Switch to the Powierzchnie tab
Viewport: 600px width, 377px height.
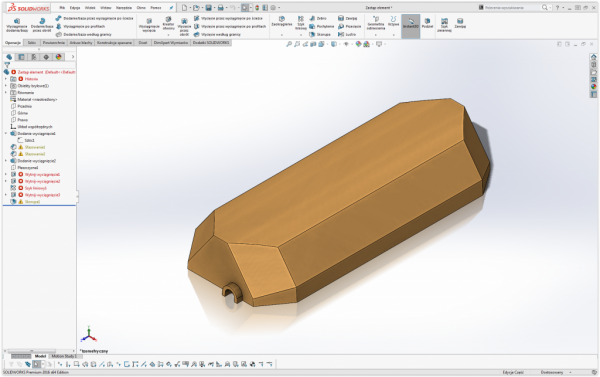pyautogui.click(x=54, y=43)
